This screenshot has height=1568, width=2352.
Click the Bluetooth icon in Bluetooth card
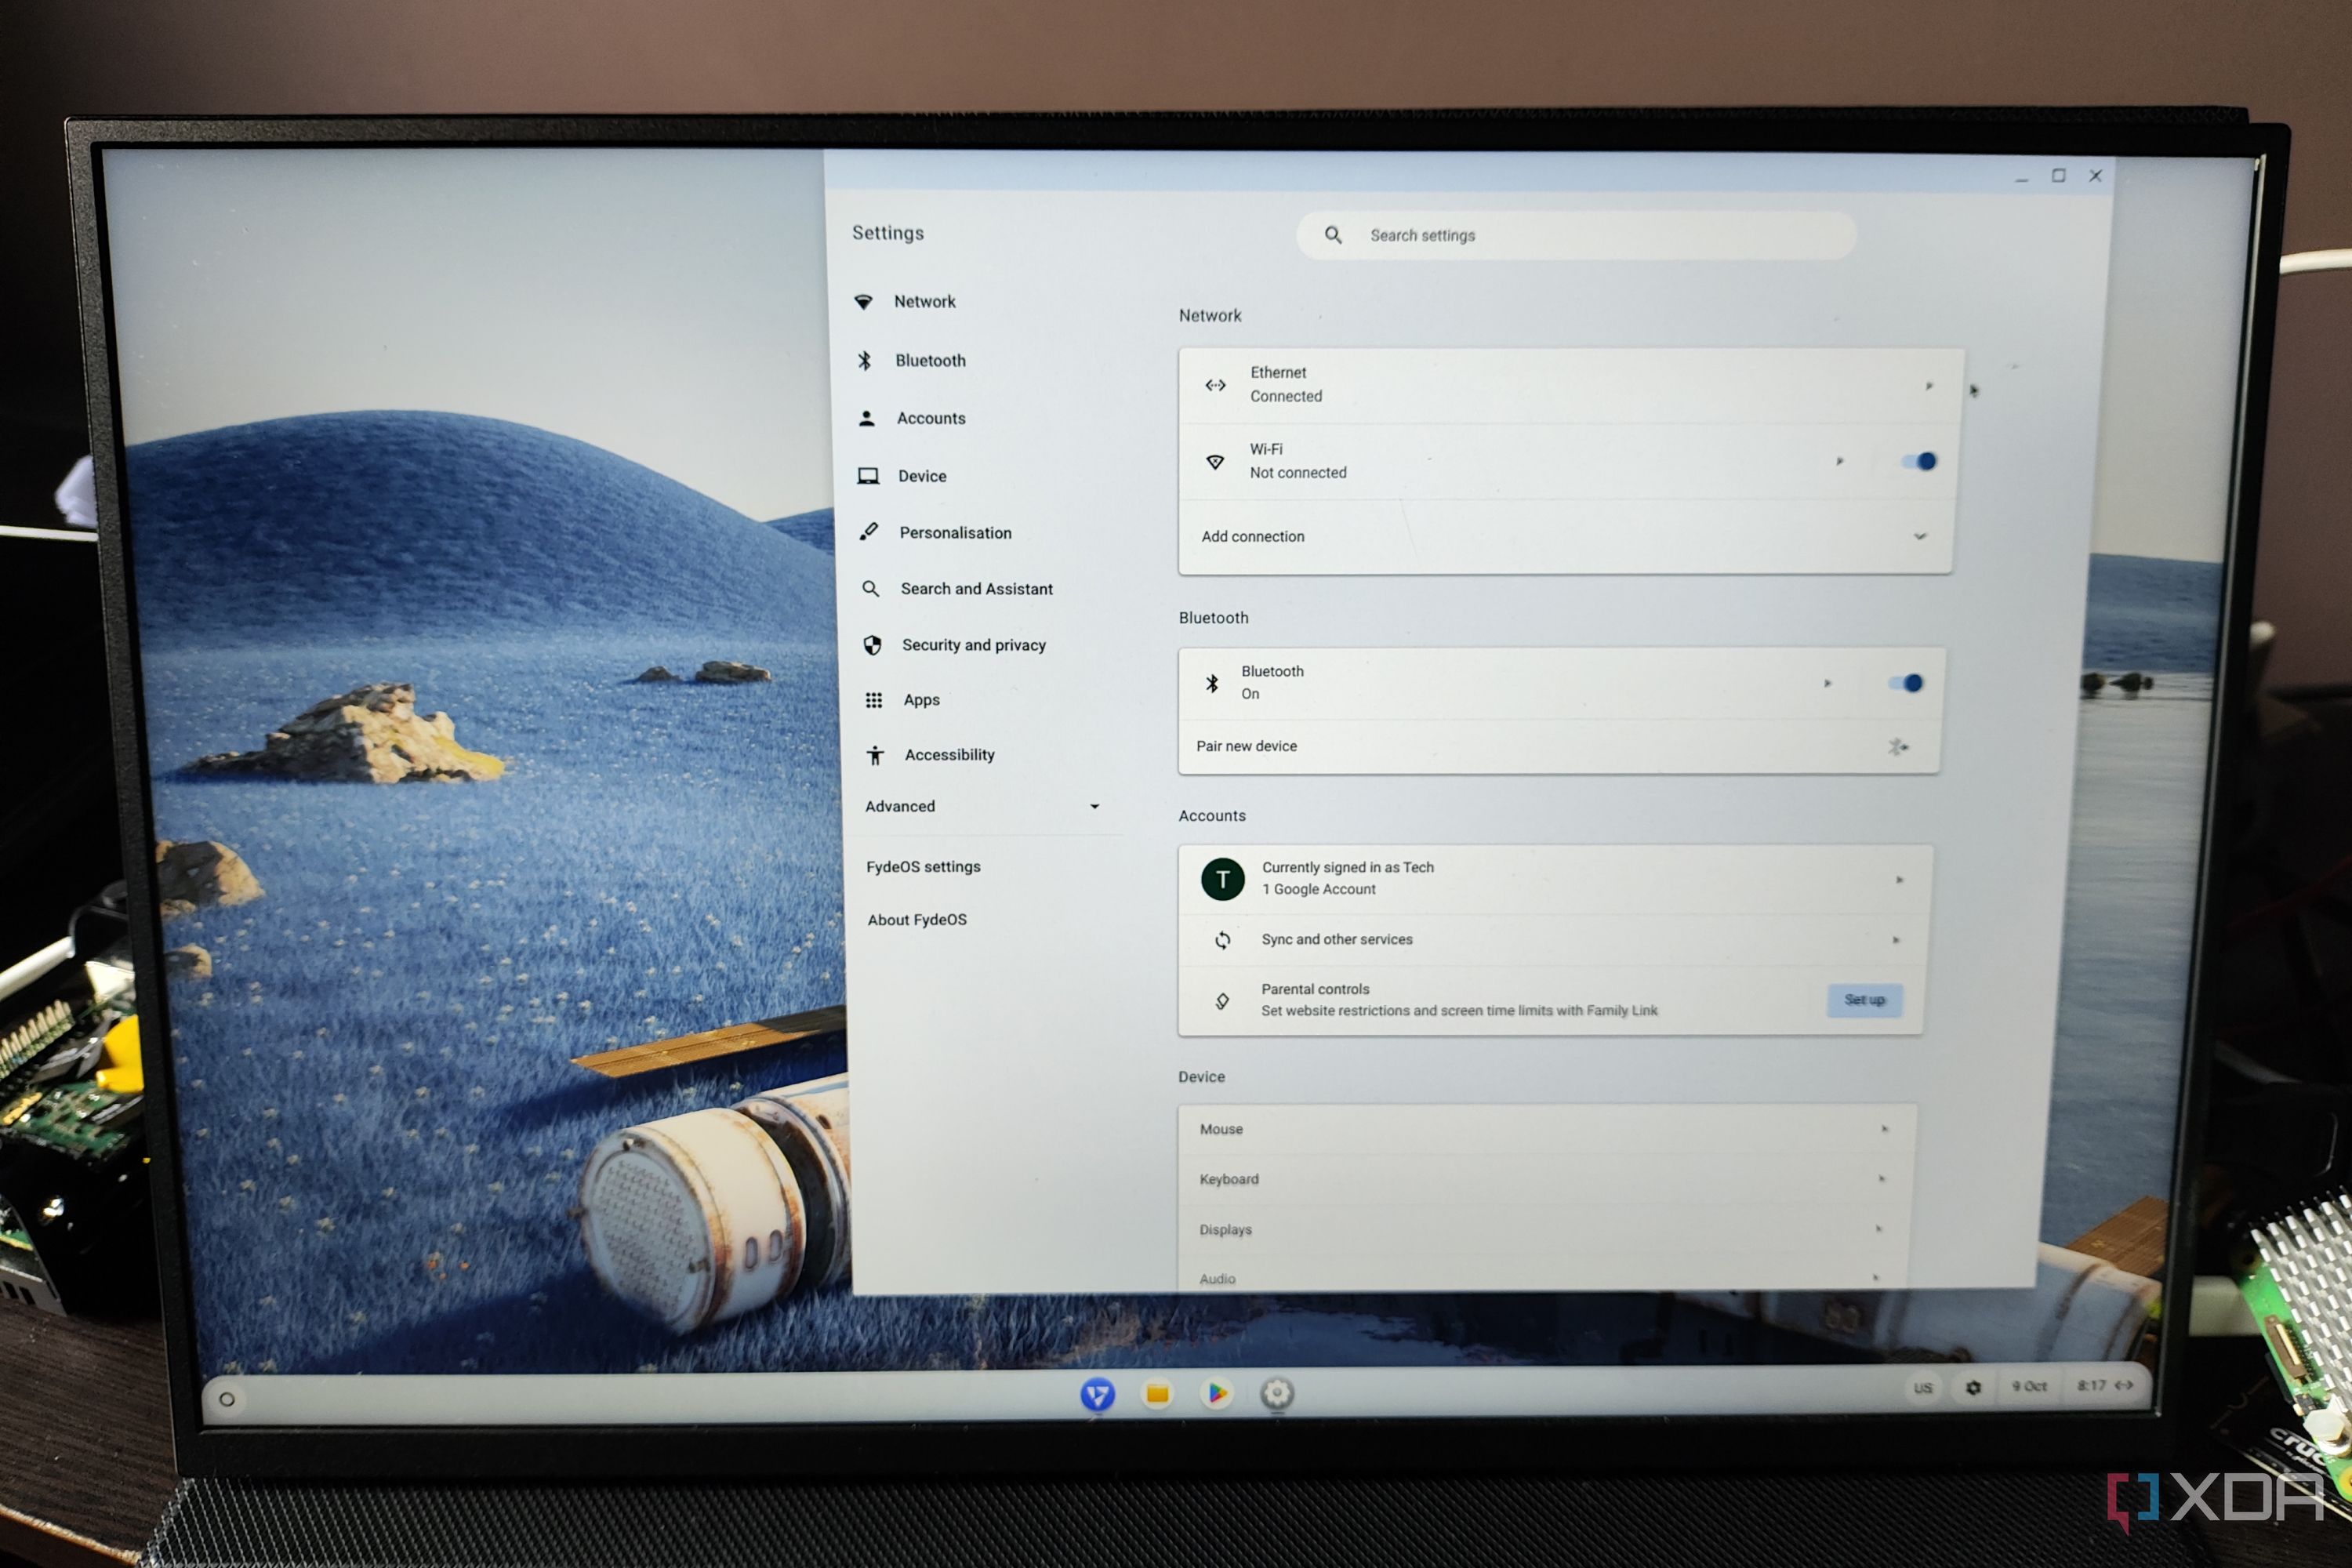1212,683
